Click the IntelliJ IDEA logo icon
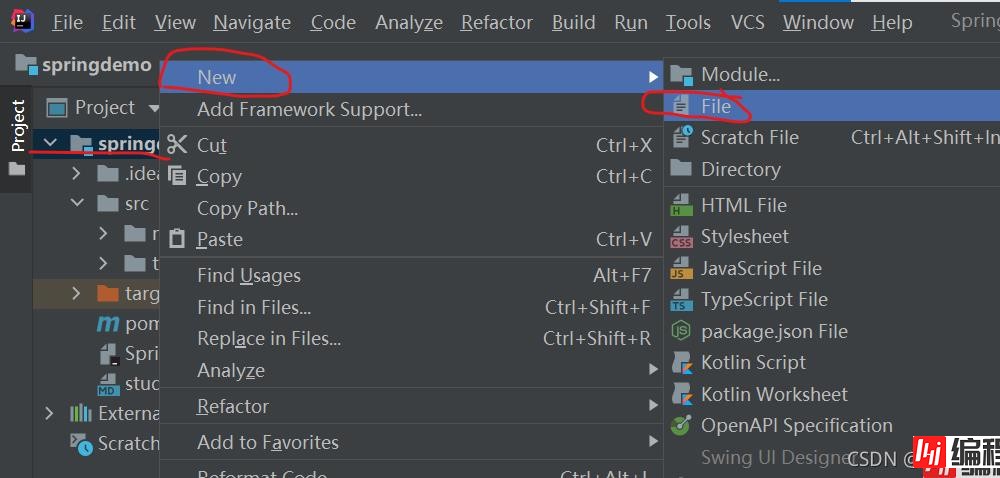 click(x=19, y=21)
